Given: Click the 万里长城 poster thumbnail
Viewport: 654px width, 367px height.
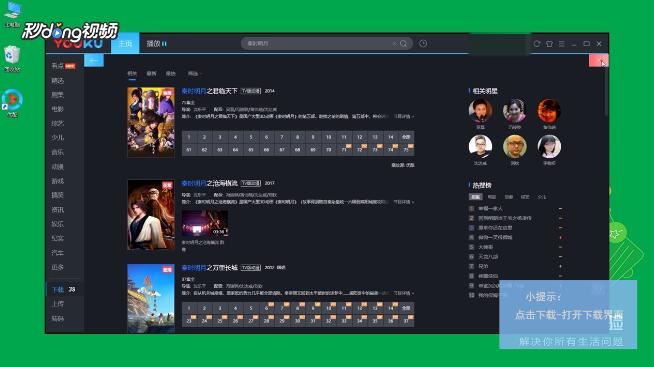Looking at the screenshot, I should pos(151,298).
